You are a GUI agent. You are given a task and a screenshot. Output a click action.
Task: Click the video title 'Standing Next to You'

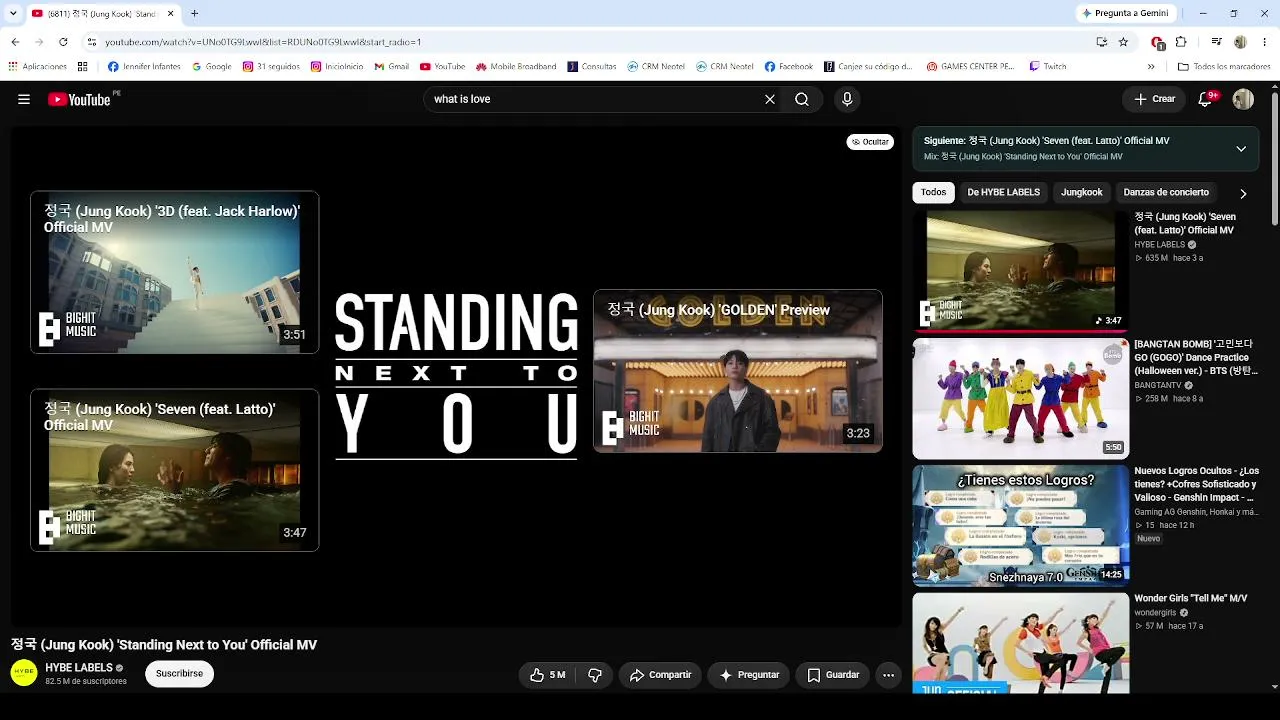tap(164, 645)
